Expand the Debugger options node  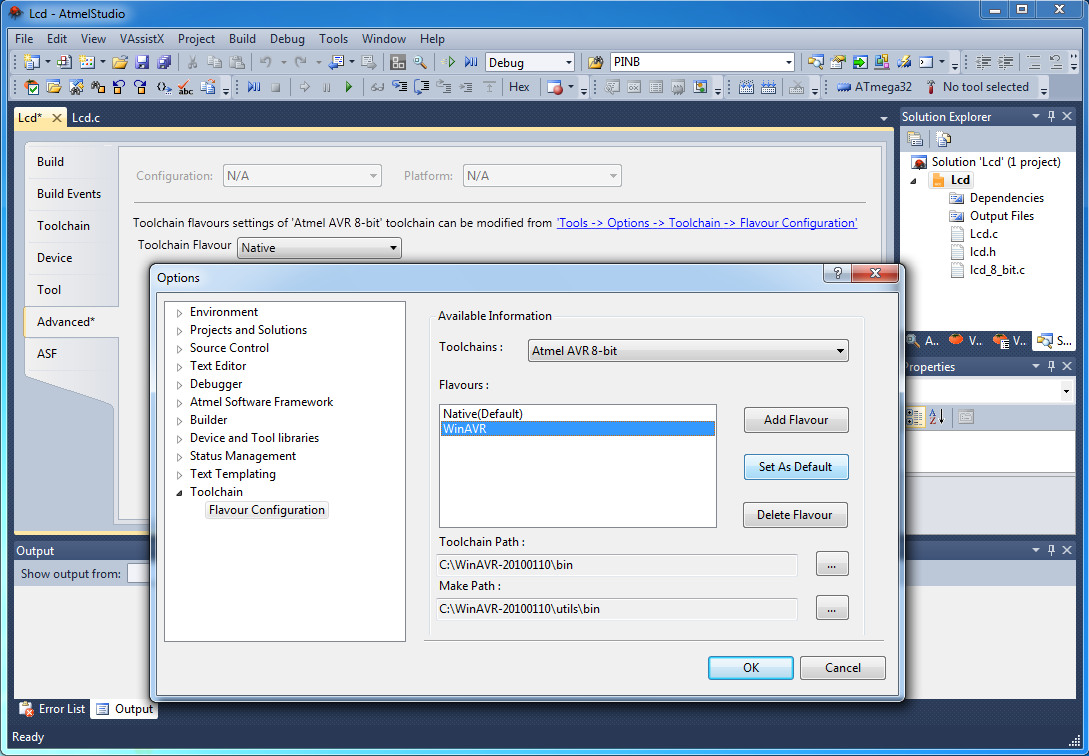pyautogui.click(x=180, y=385)
